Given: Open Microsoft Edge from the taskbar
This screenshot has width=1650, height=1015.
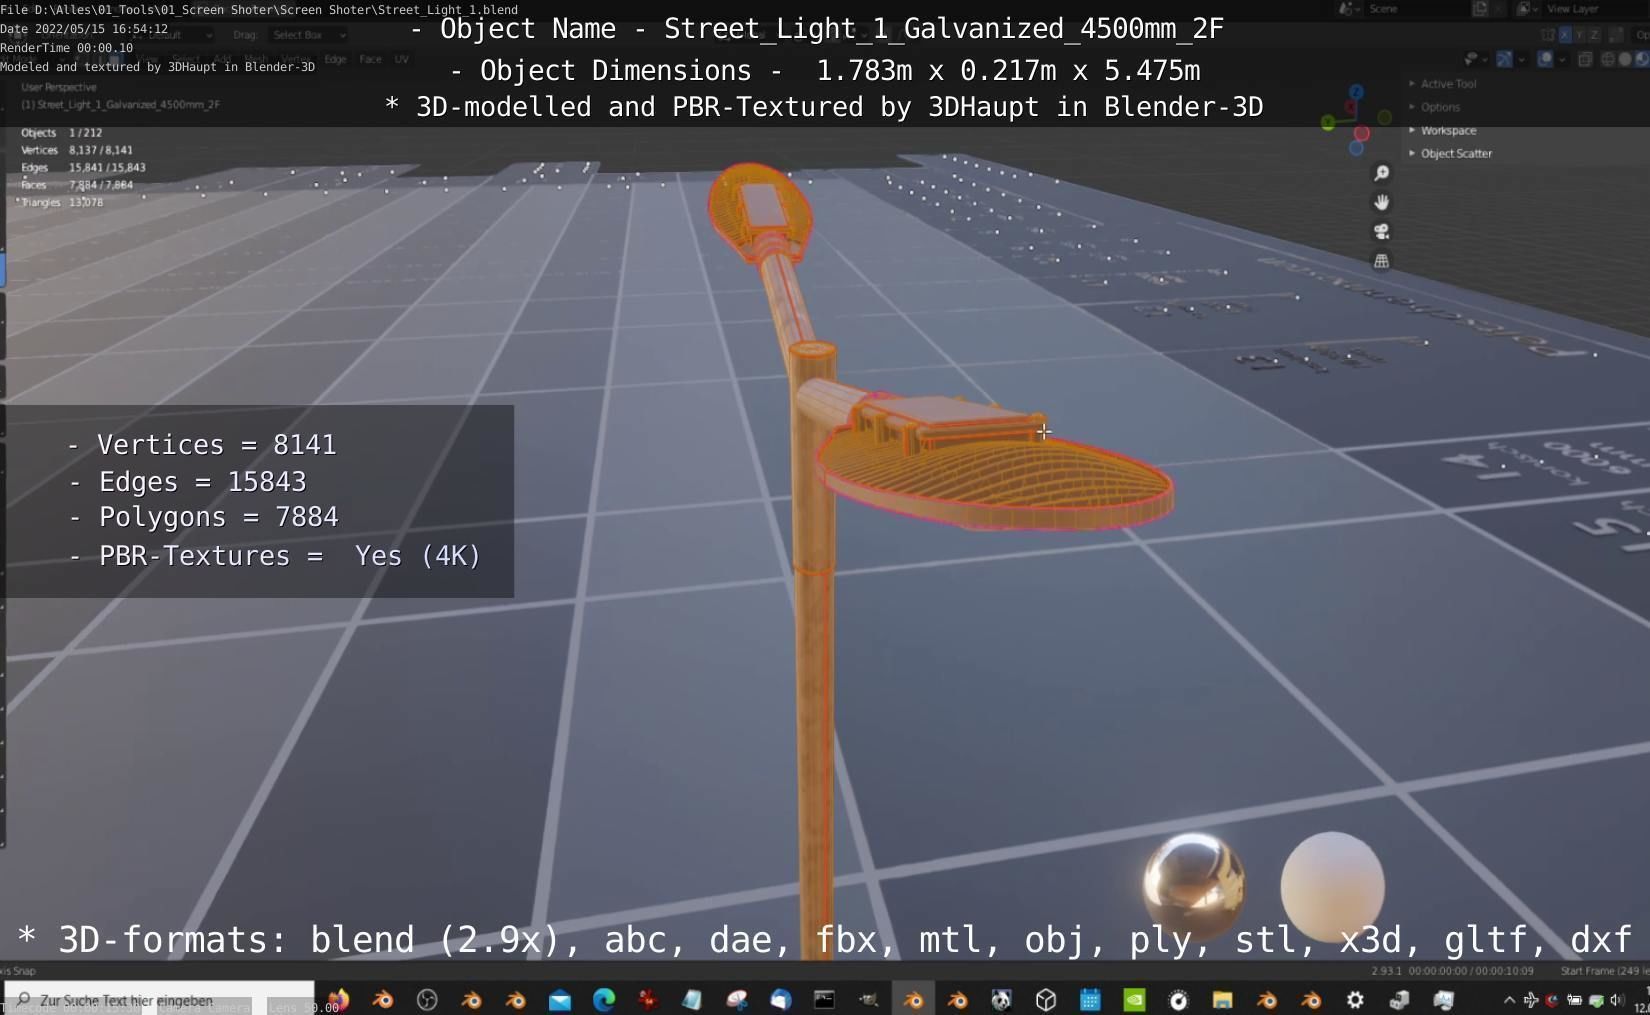Looking at the screenshot, I should click(x=604, y=999).
